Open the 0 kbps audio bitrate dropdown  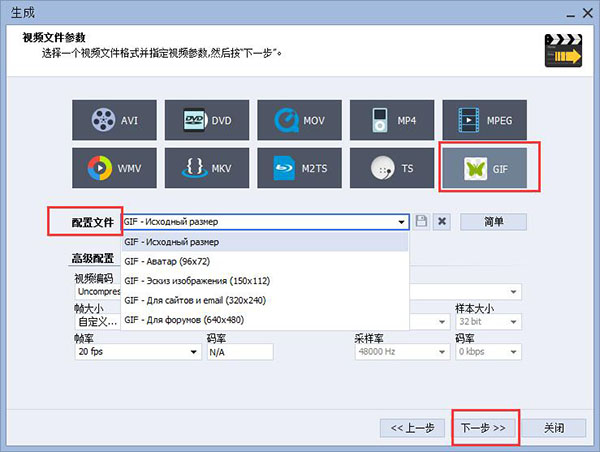click(x=488, y=352)
